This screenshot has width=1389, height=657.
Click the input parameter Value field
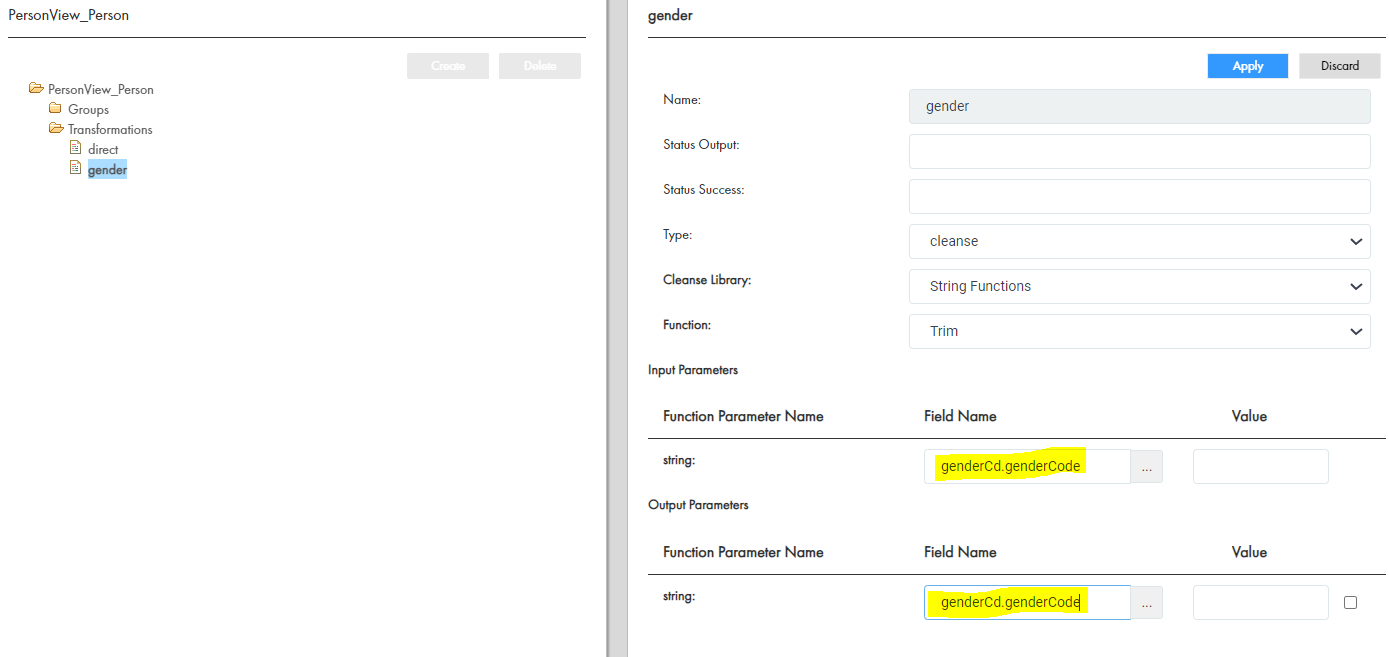pyautogui.click(x=1260, y=466)
